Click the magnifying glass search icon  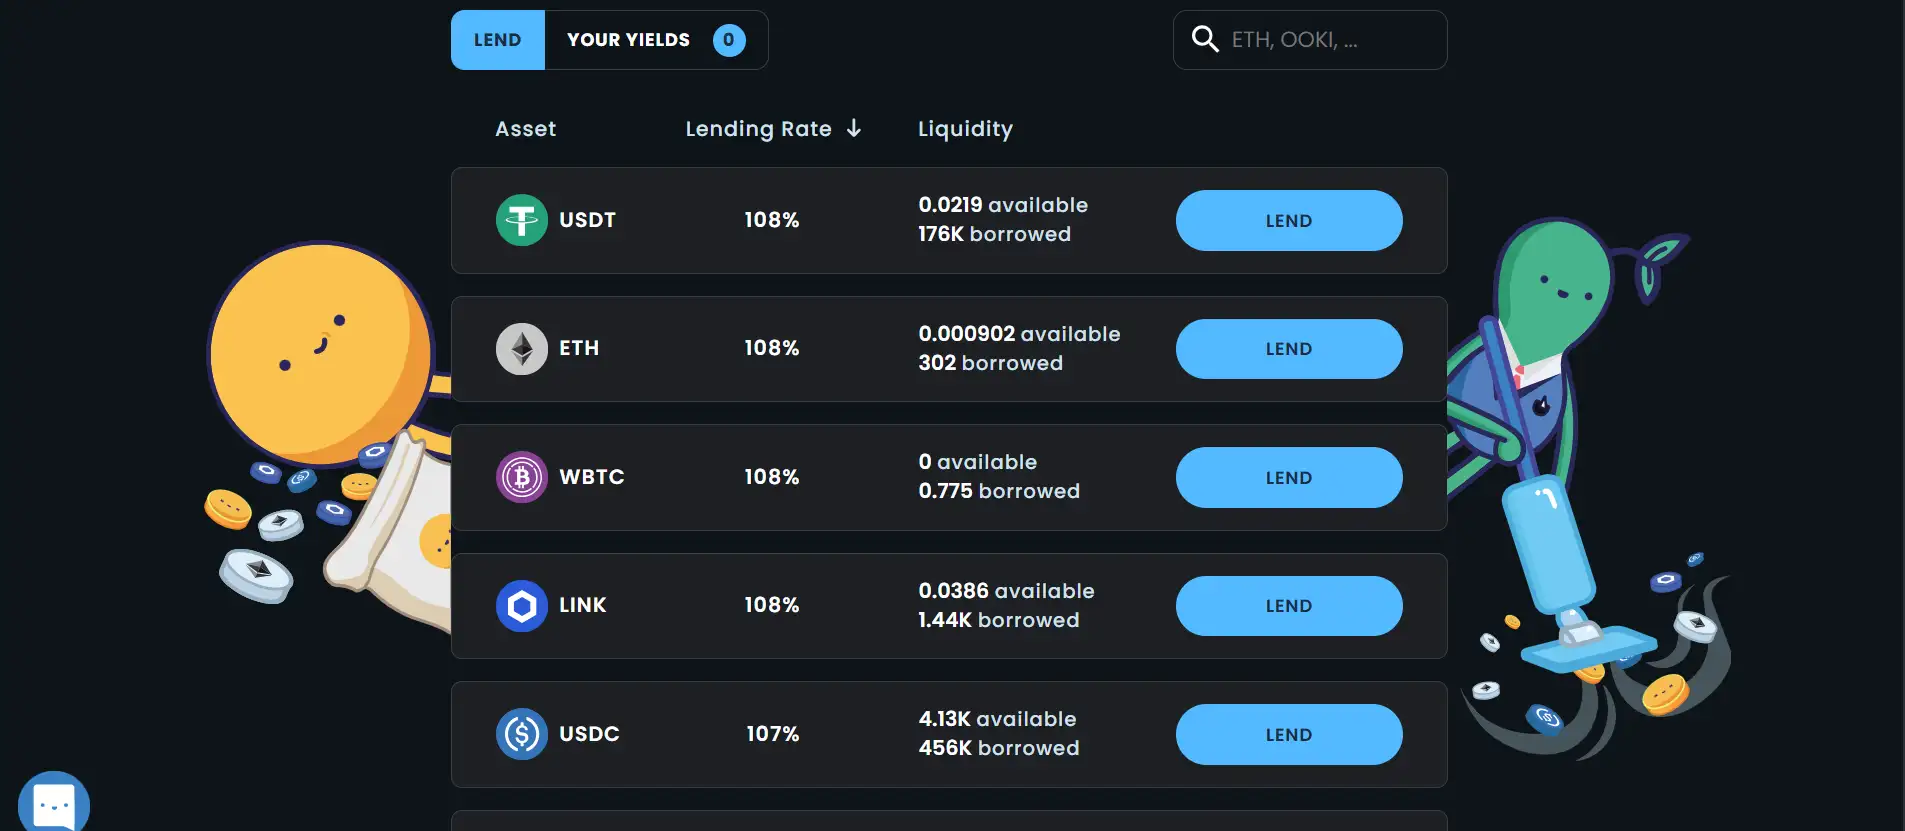pos(1205,40)
